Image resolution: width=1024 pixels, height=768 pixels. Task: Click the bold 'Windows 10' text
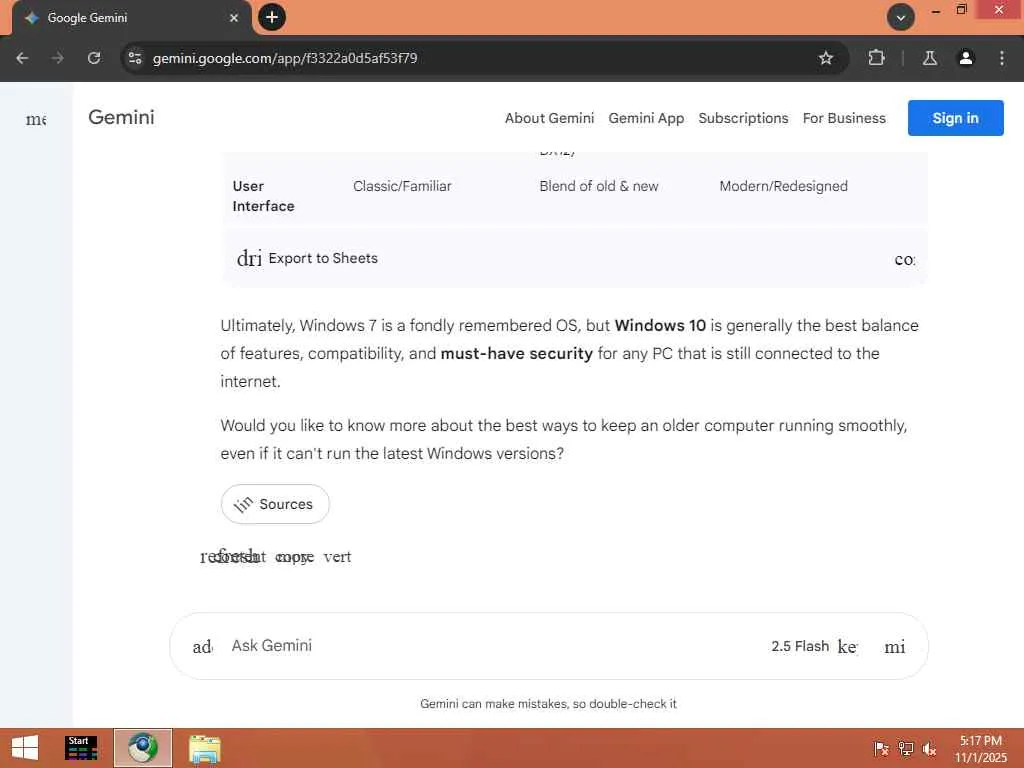point(660,325)
